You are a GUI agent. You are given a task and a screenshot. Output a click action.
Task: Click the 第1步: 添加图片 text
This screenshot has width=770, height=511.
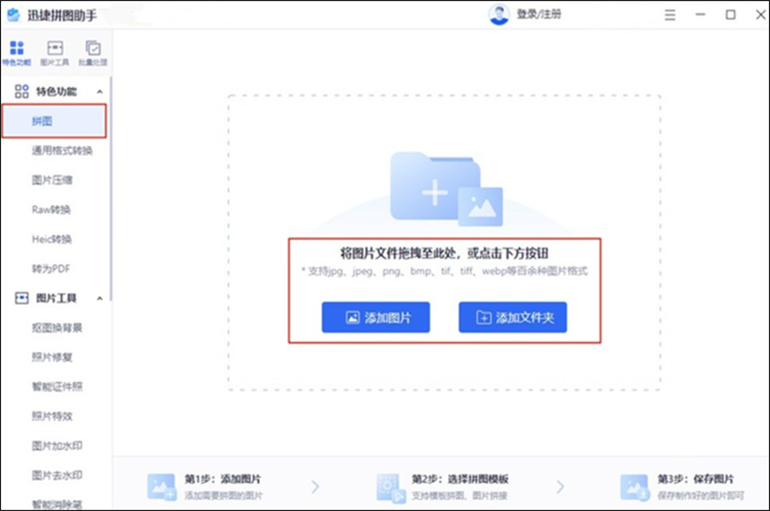222,479
